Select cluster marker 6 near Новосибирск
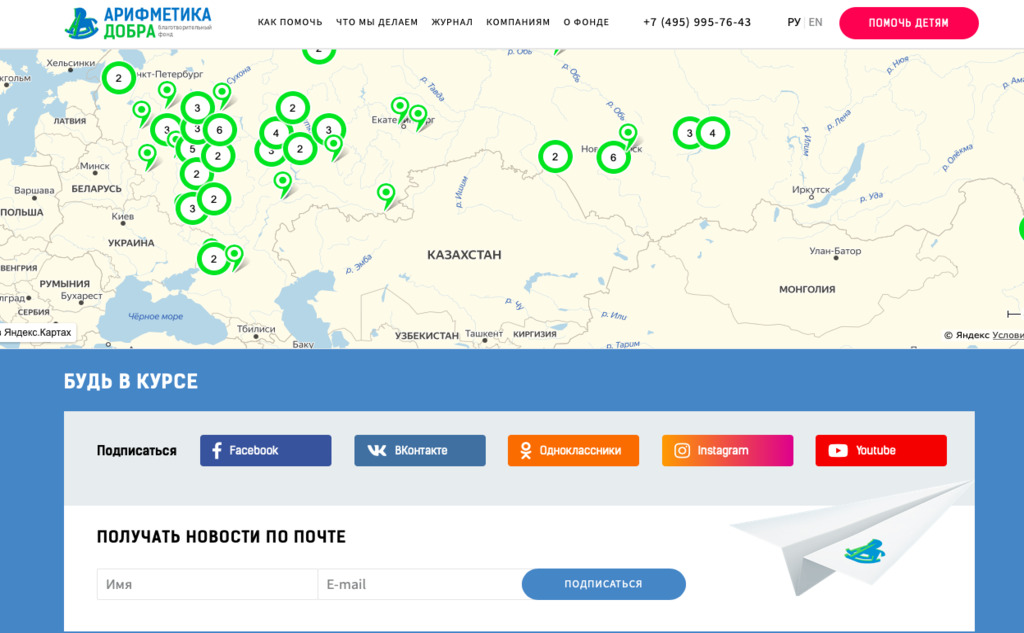The width and height of the screenshot is (1024, 633). pyautogui.click(x=613, y=157)
